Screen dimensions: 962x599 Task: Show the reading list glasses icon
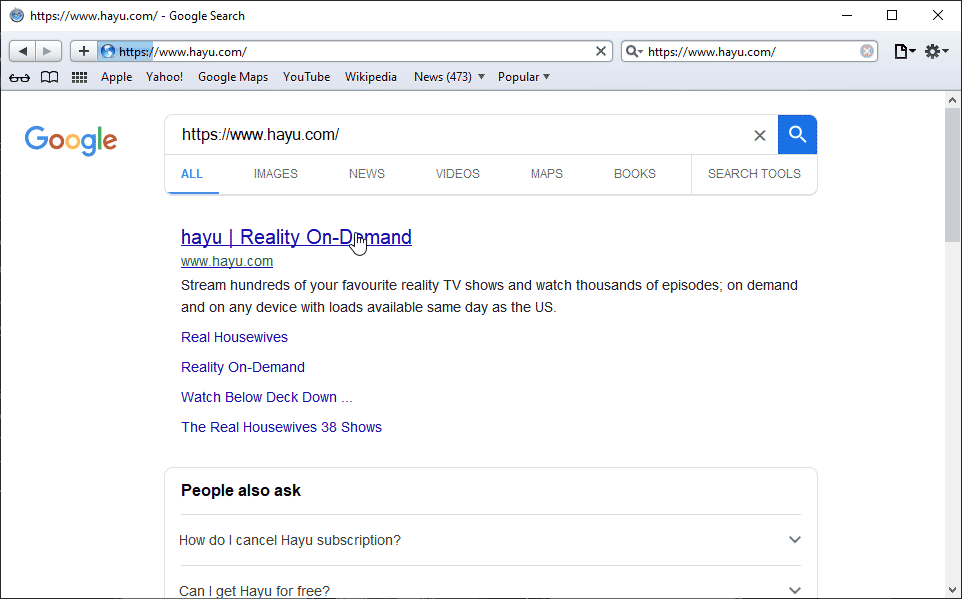tap(19, 77)
